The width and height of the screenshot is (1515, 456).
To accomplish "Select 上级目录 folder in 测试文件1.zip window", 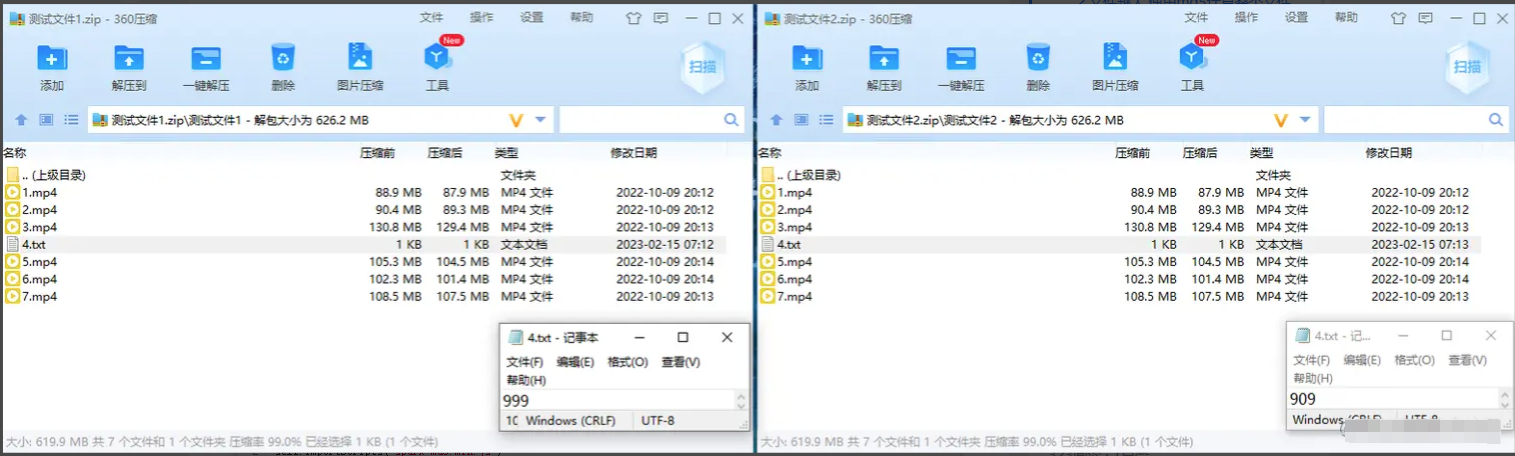I will (x=364, y=175).
